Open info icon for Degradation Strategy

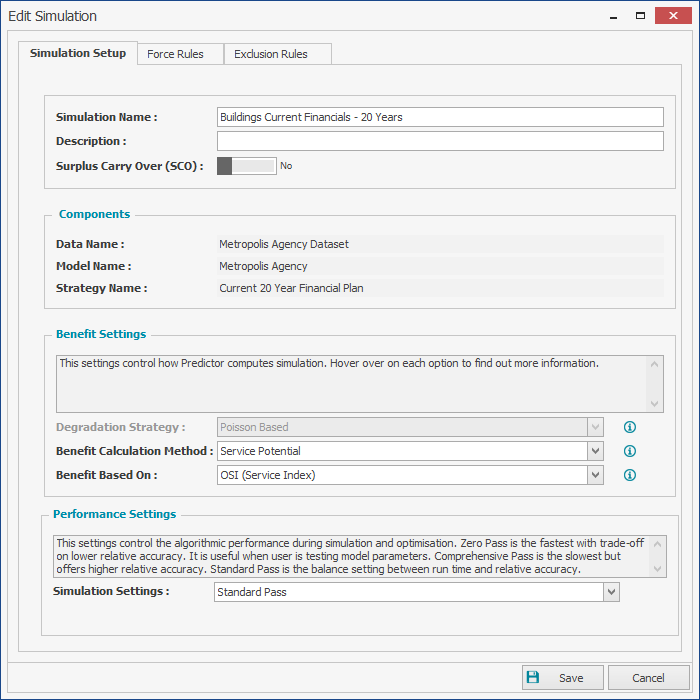[x=629, y=427]
